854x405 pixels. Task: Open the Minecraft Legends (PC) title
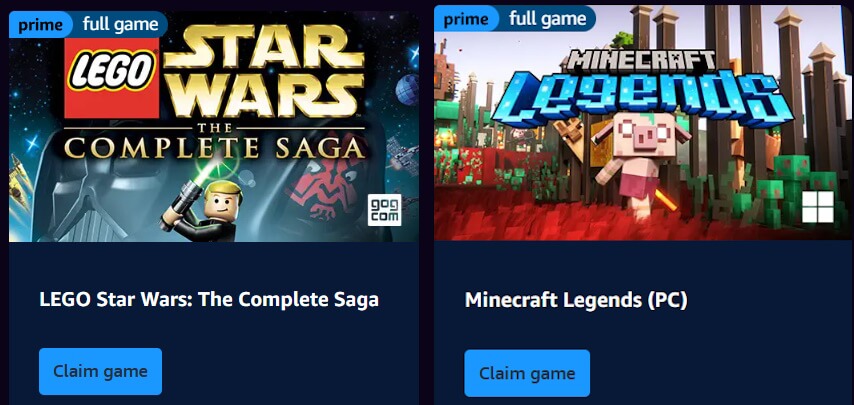pyautogui.click(x=576, y=300)
